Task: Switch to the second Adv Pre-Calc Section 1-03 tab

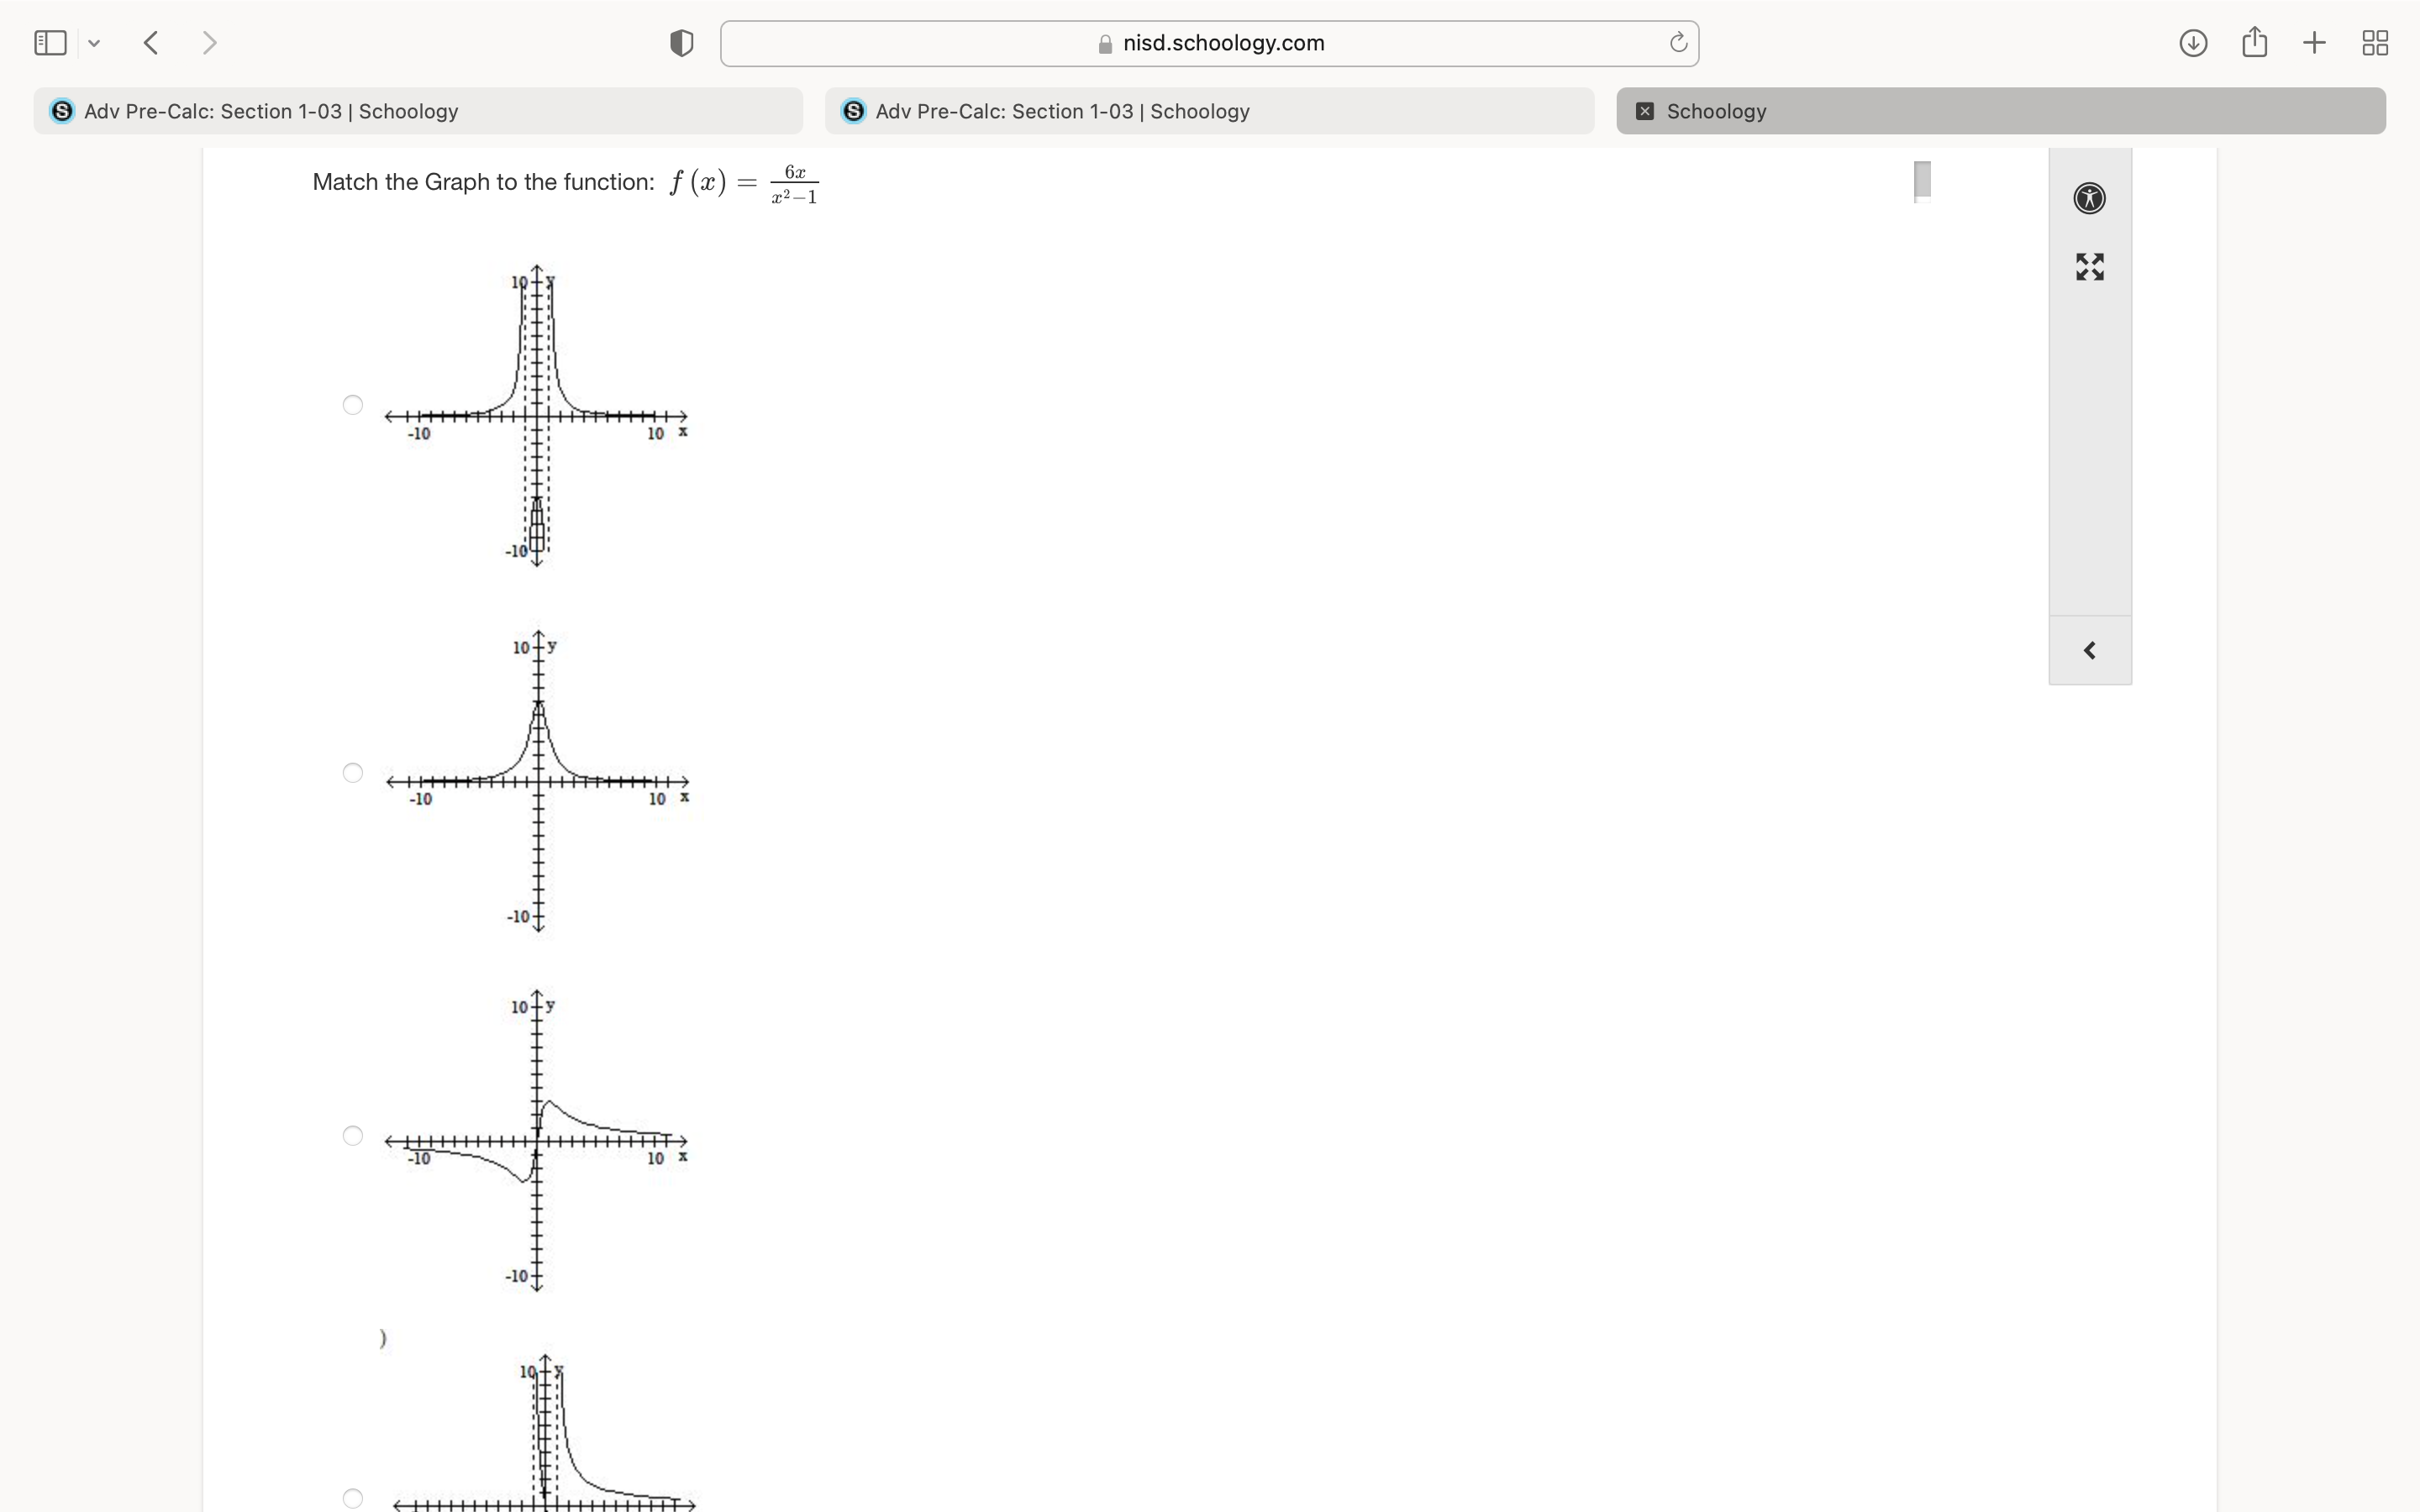Action: 1209,111
